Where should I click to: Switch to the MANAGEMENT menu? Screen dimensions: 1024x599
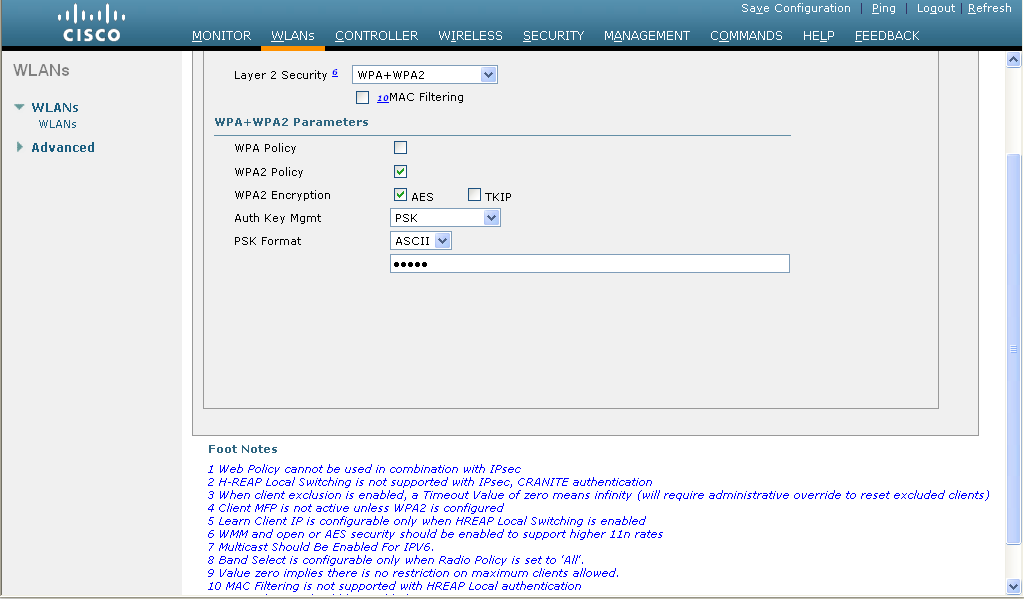tap(647, 36)
